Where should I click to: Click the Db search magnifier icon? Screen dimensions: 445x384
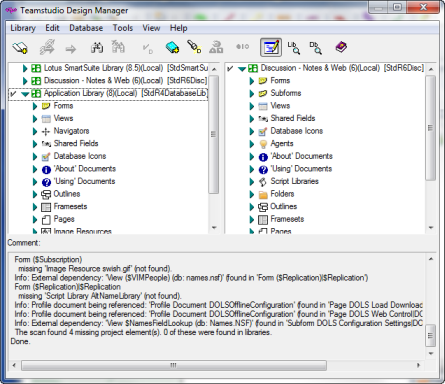pos(315,48)
